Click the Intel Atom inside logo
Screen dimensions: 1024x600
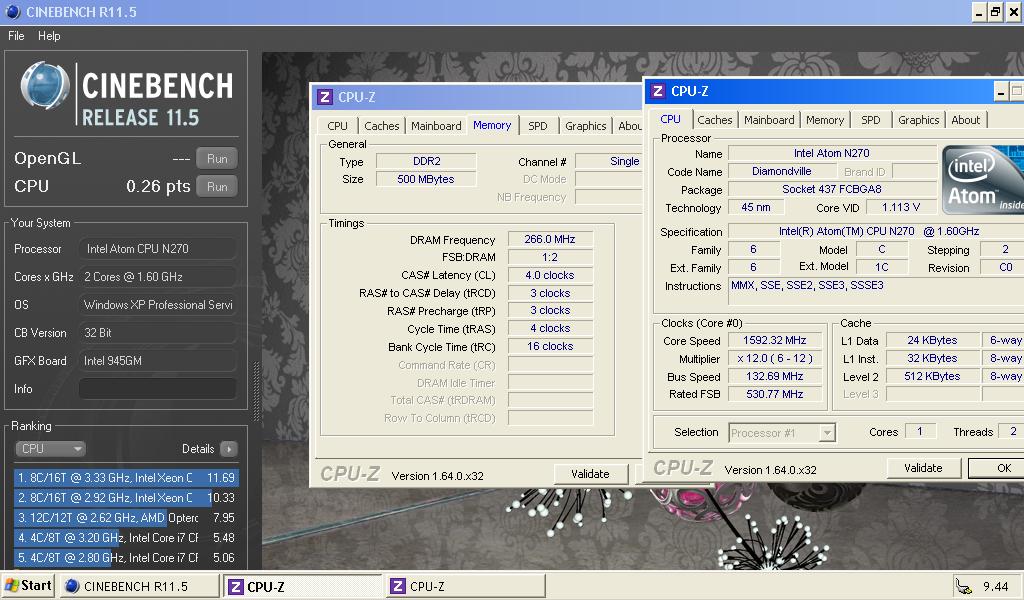click(x=982, y=180)
